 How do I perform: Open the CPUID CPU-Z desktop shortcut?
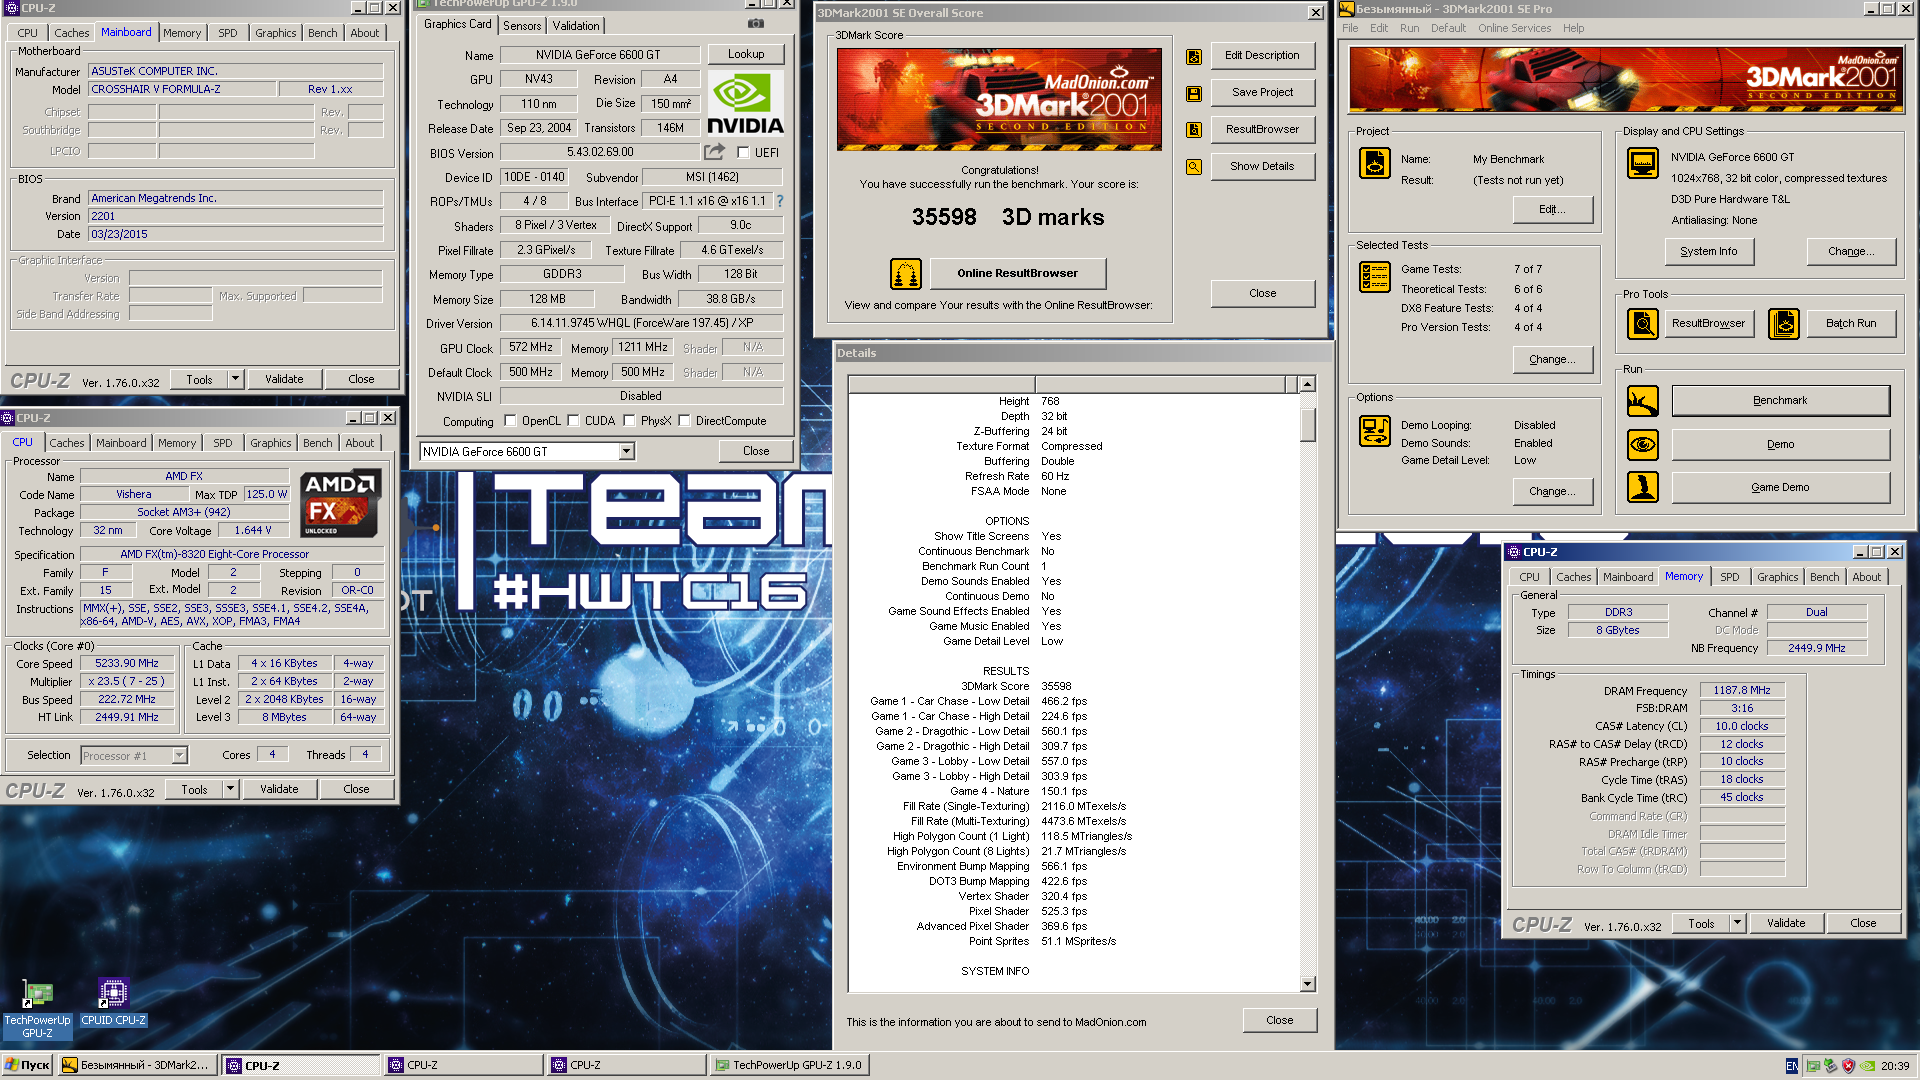click(113, 1002)
